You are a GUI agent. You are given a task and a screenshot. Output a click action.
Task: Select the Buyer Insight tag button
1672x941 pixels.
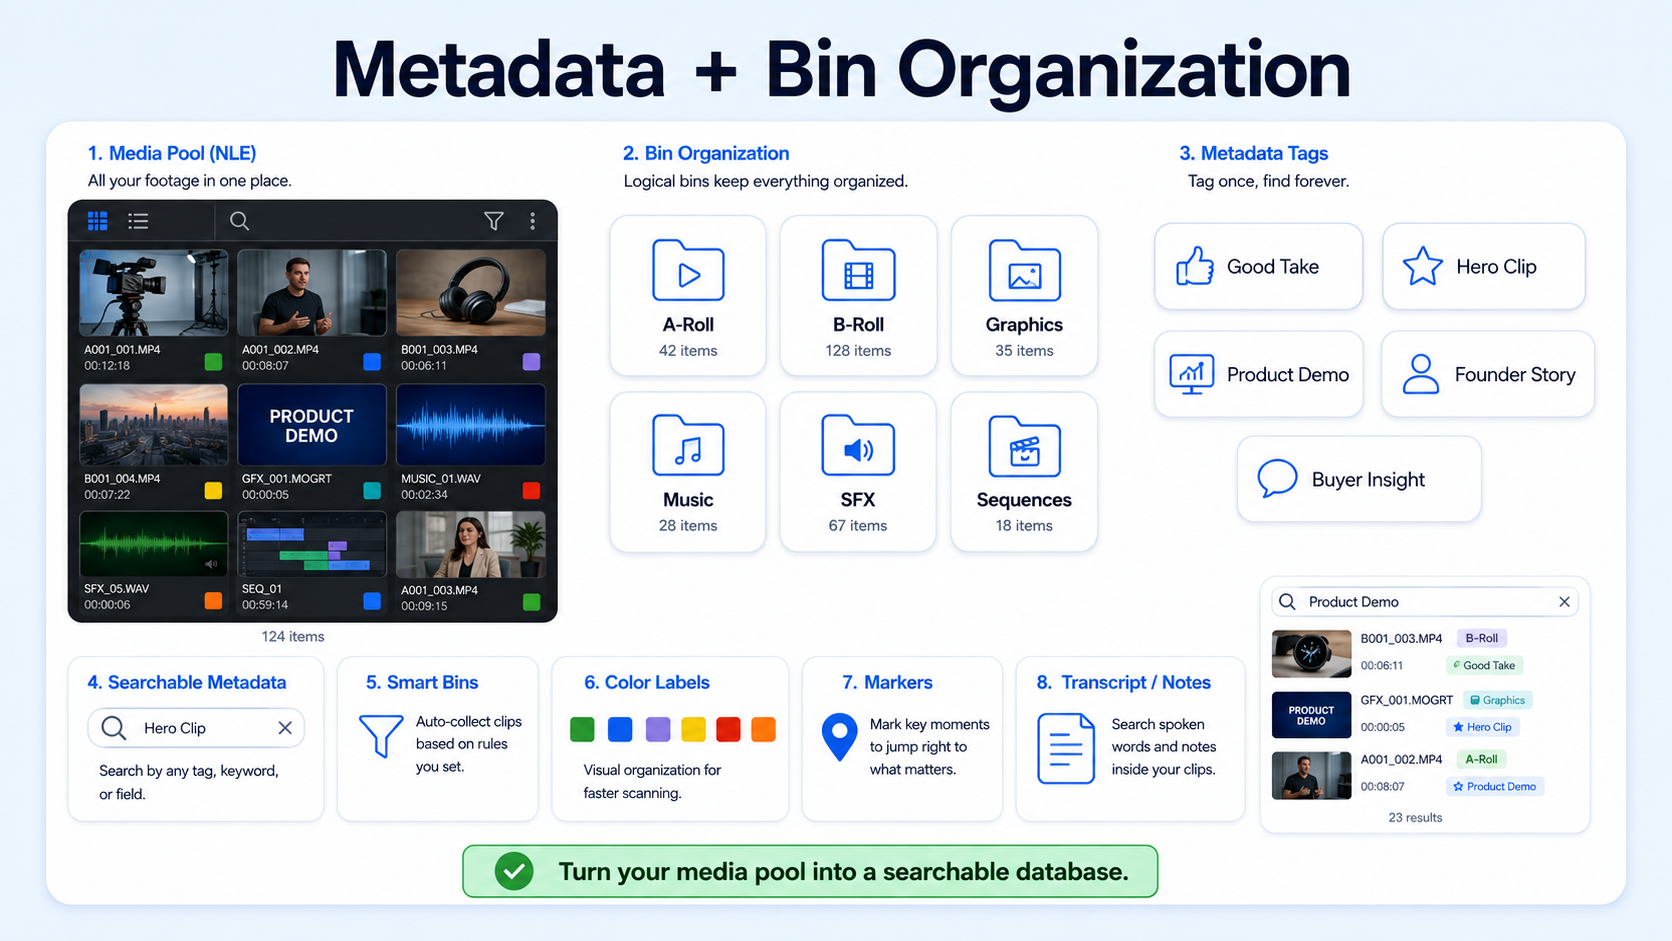[x=1359, y=479]
